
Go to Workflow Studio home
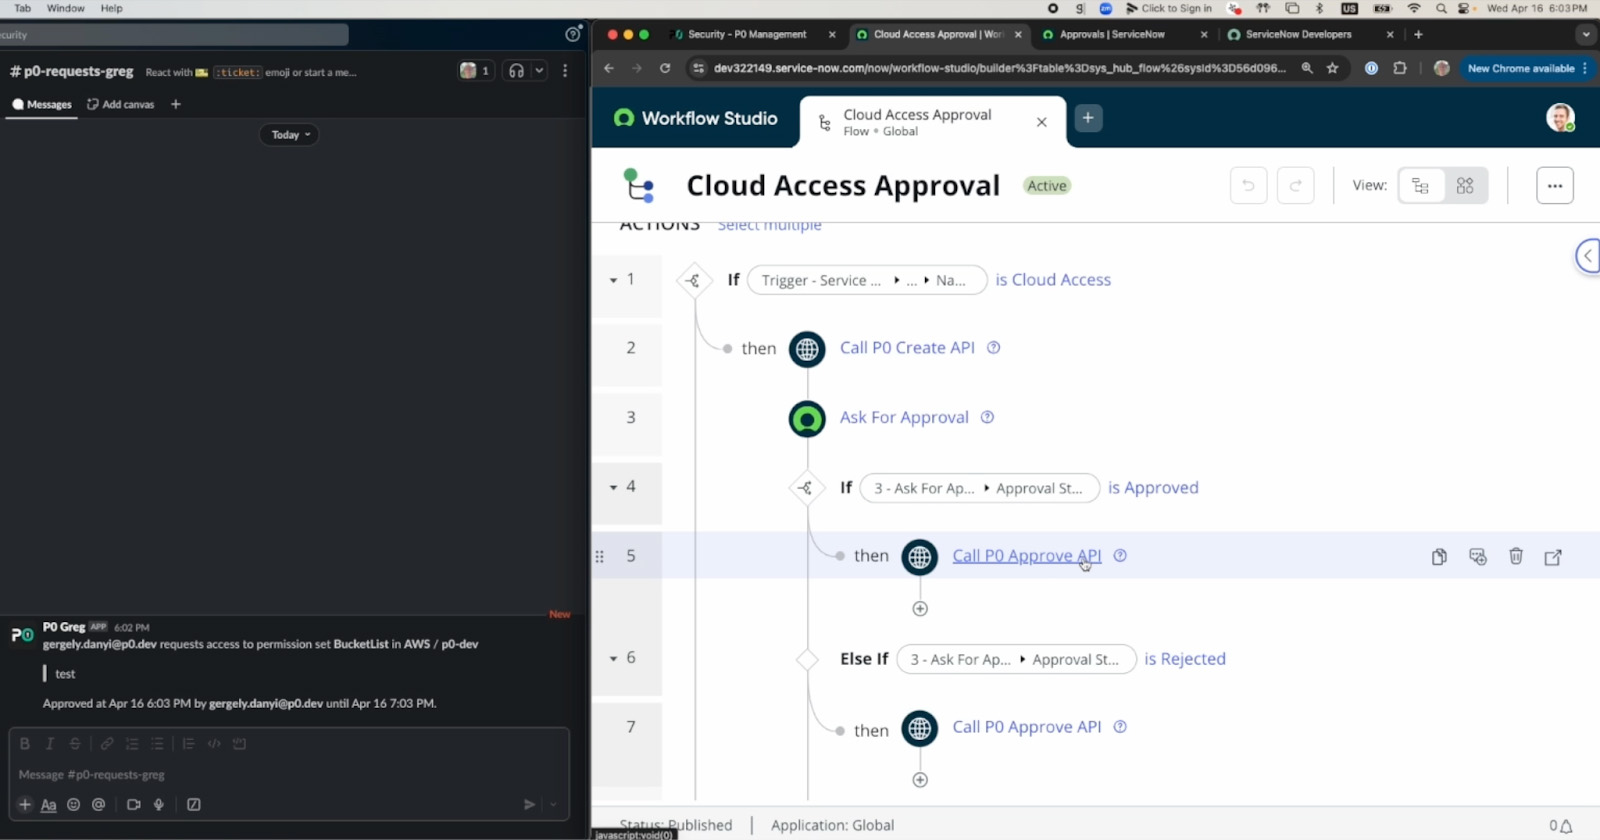point(696,118)
